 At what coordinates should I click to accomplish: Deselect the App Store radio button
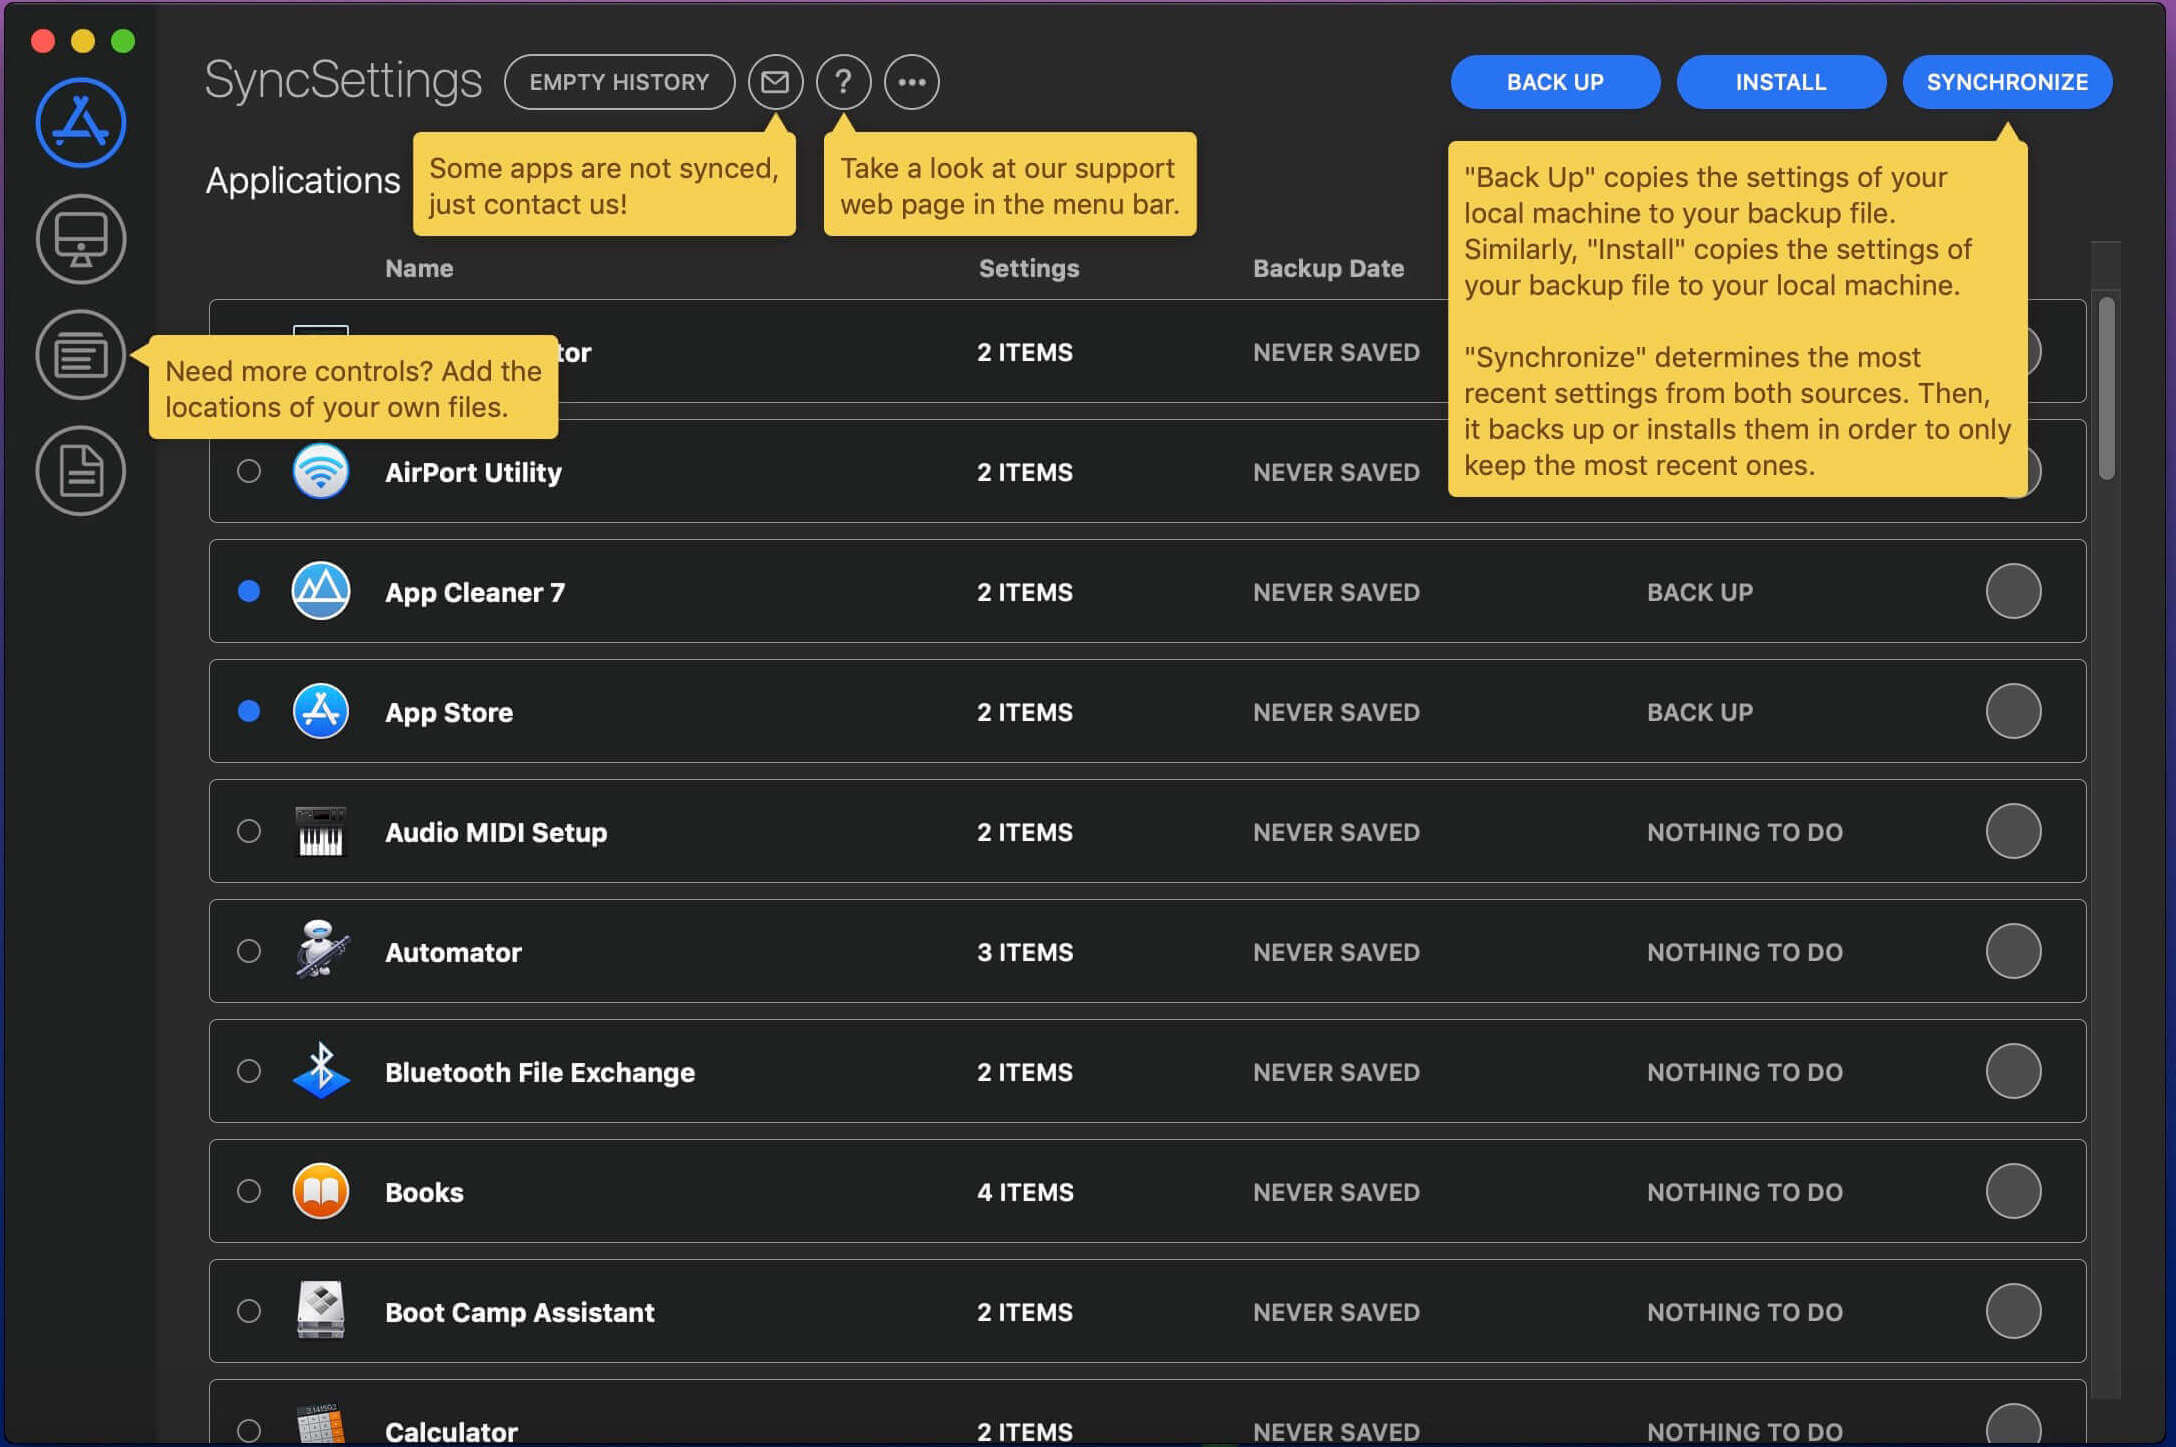[249, 711]
